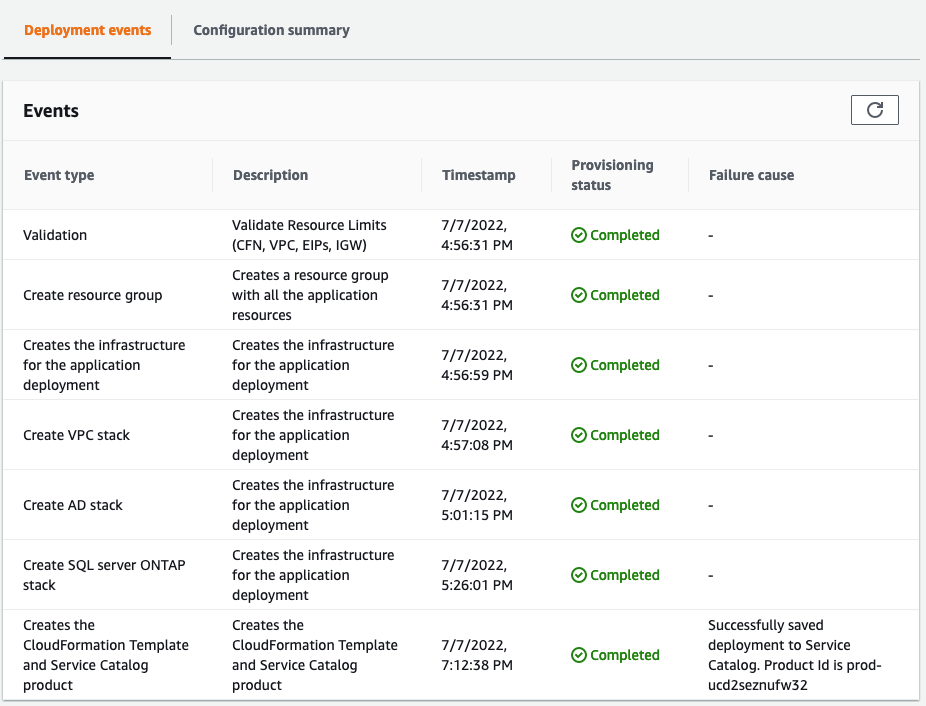Click the Completed check icon for Create AD stack
926x706 pixels.
[x=579, y=505]
